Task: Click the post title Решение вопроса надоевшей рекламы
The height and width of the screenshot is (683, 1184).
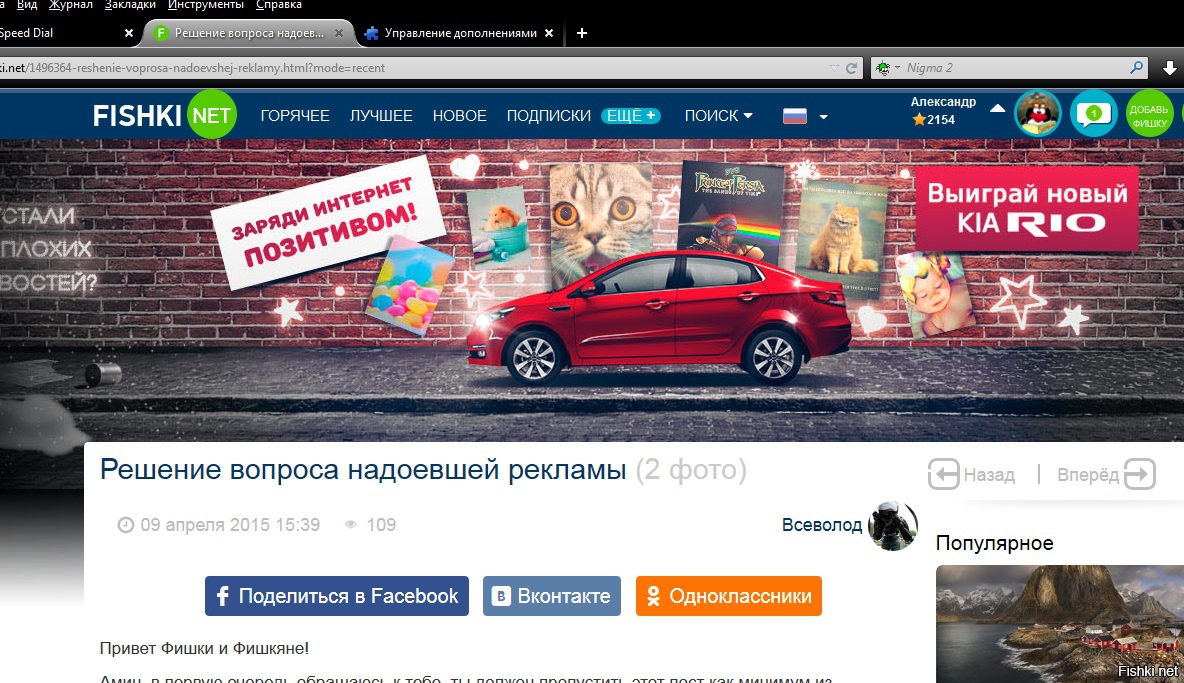Action: [363, 469]
